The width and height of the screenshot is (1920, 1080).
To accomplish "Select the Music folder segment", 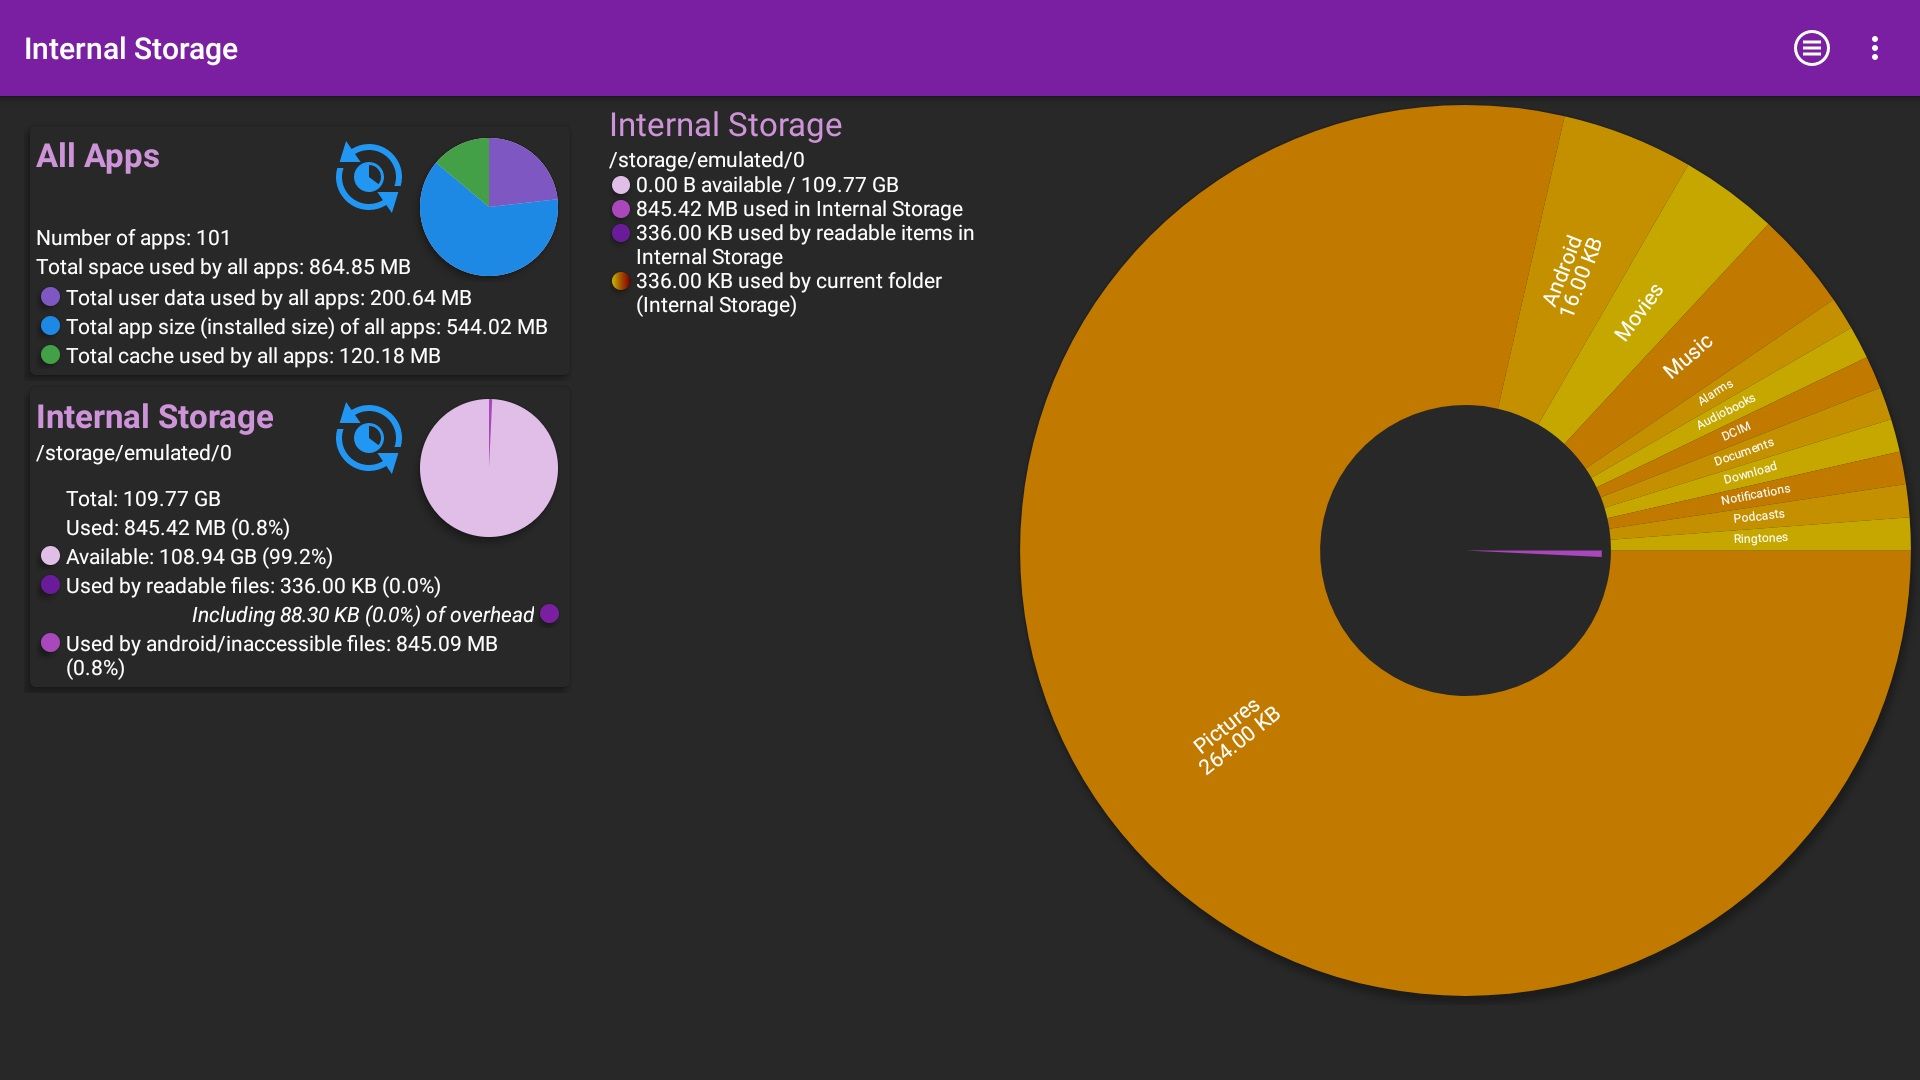I will tap(1687, 357).
